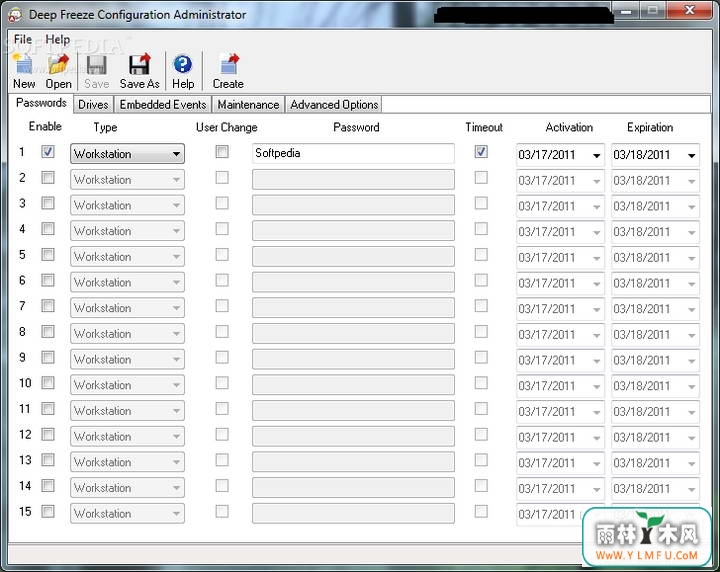Click the Softpedia password field
Viewport: 720px width, 572px height.
point(353,153)
